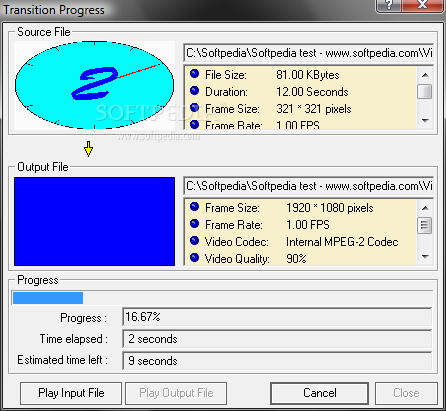Click the source file clock thumbnail
The width and height of the screenshot is (446, 411).
(94, 85)
